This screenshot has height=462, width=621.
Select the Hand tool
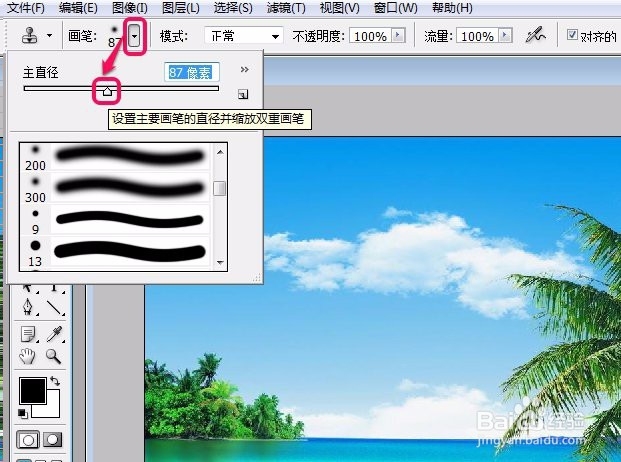tap(27, 356)
